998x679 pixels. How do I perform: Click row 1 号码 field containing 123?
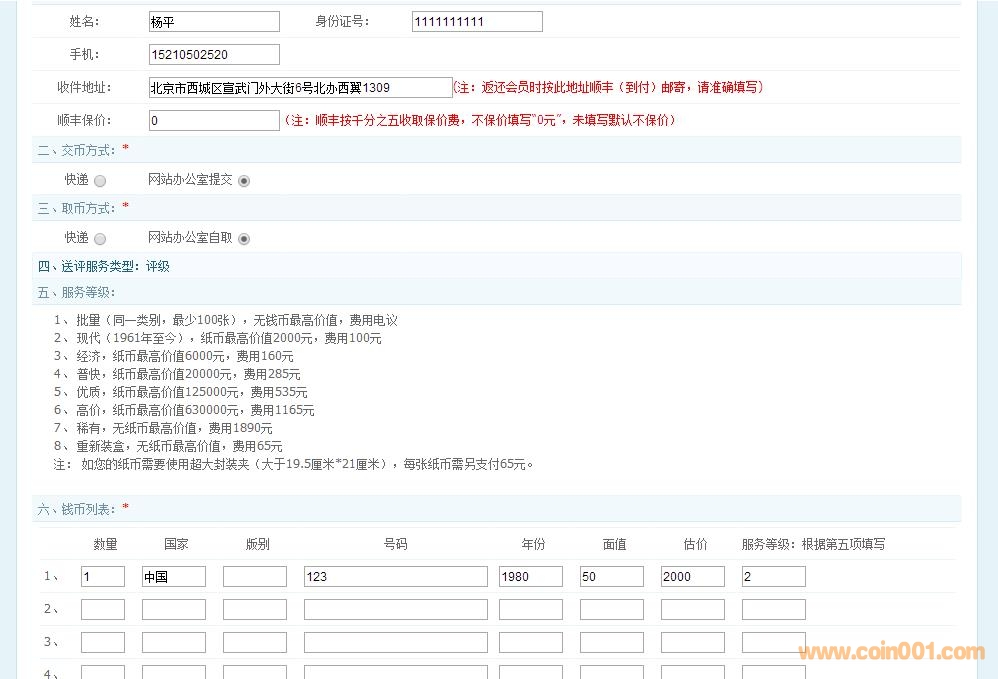tap(395, 577)
